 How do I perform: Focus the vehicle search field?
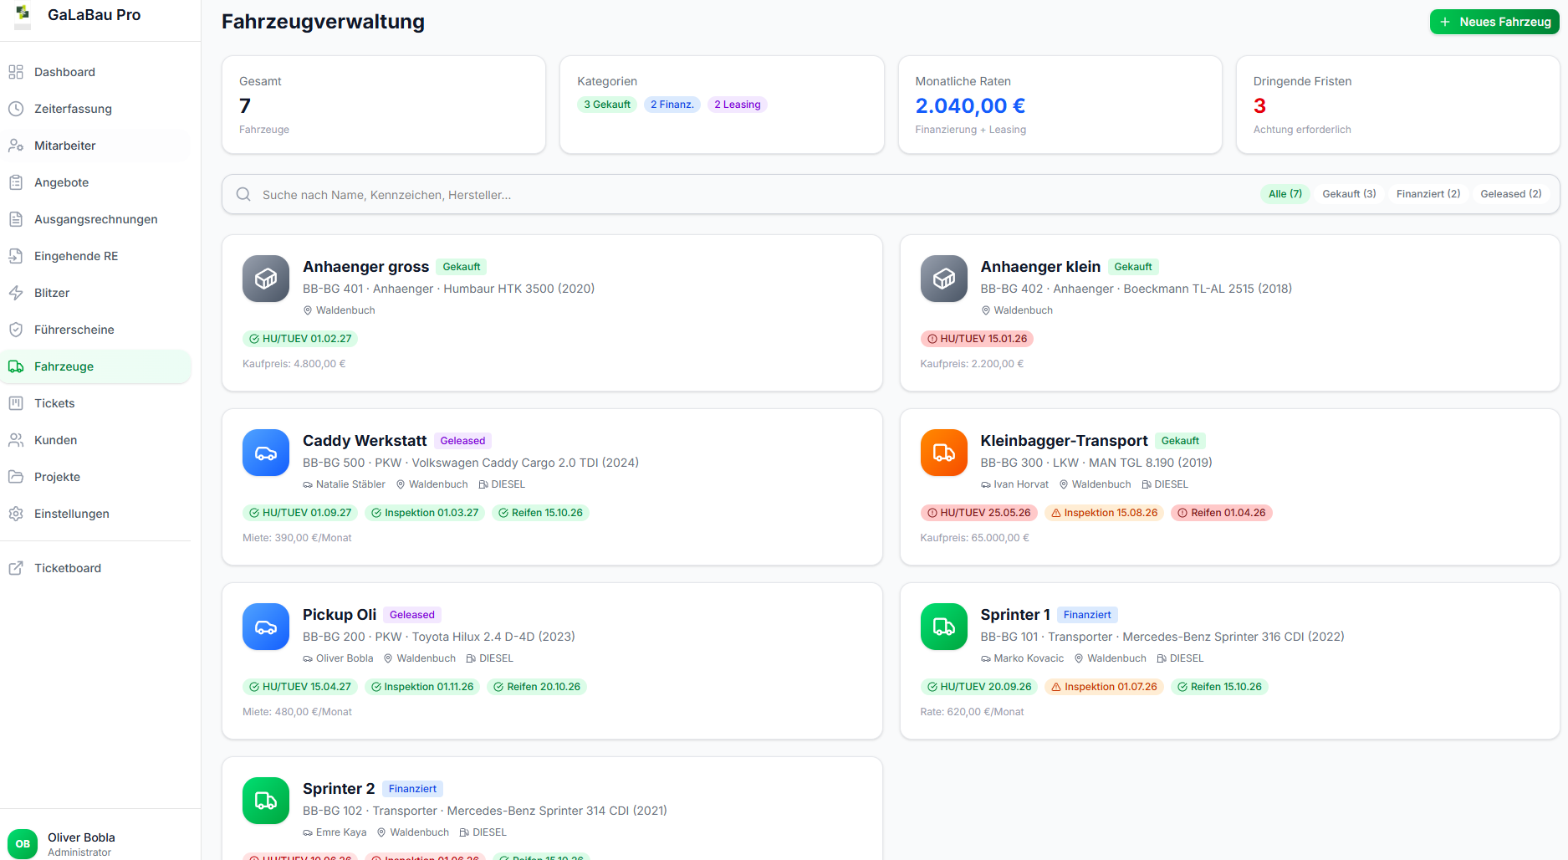740,194
